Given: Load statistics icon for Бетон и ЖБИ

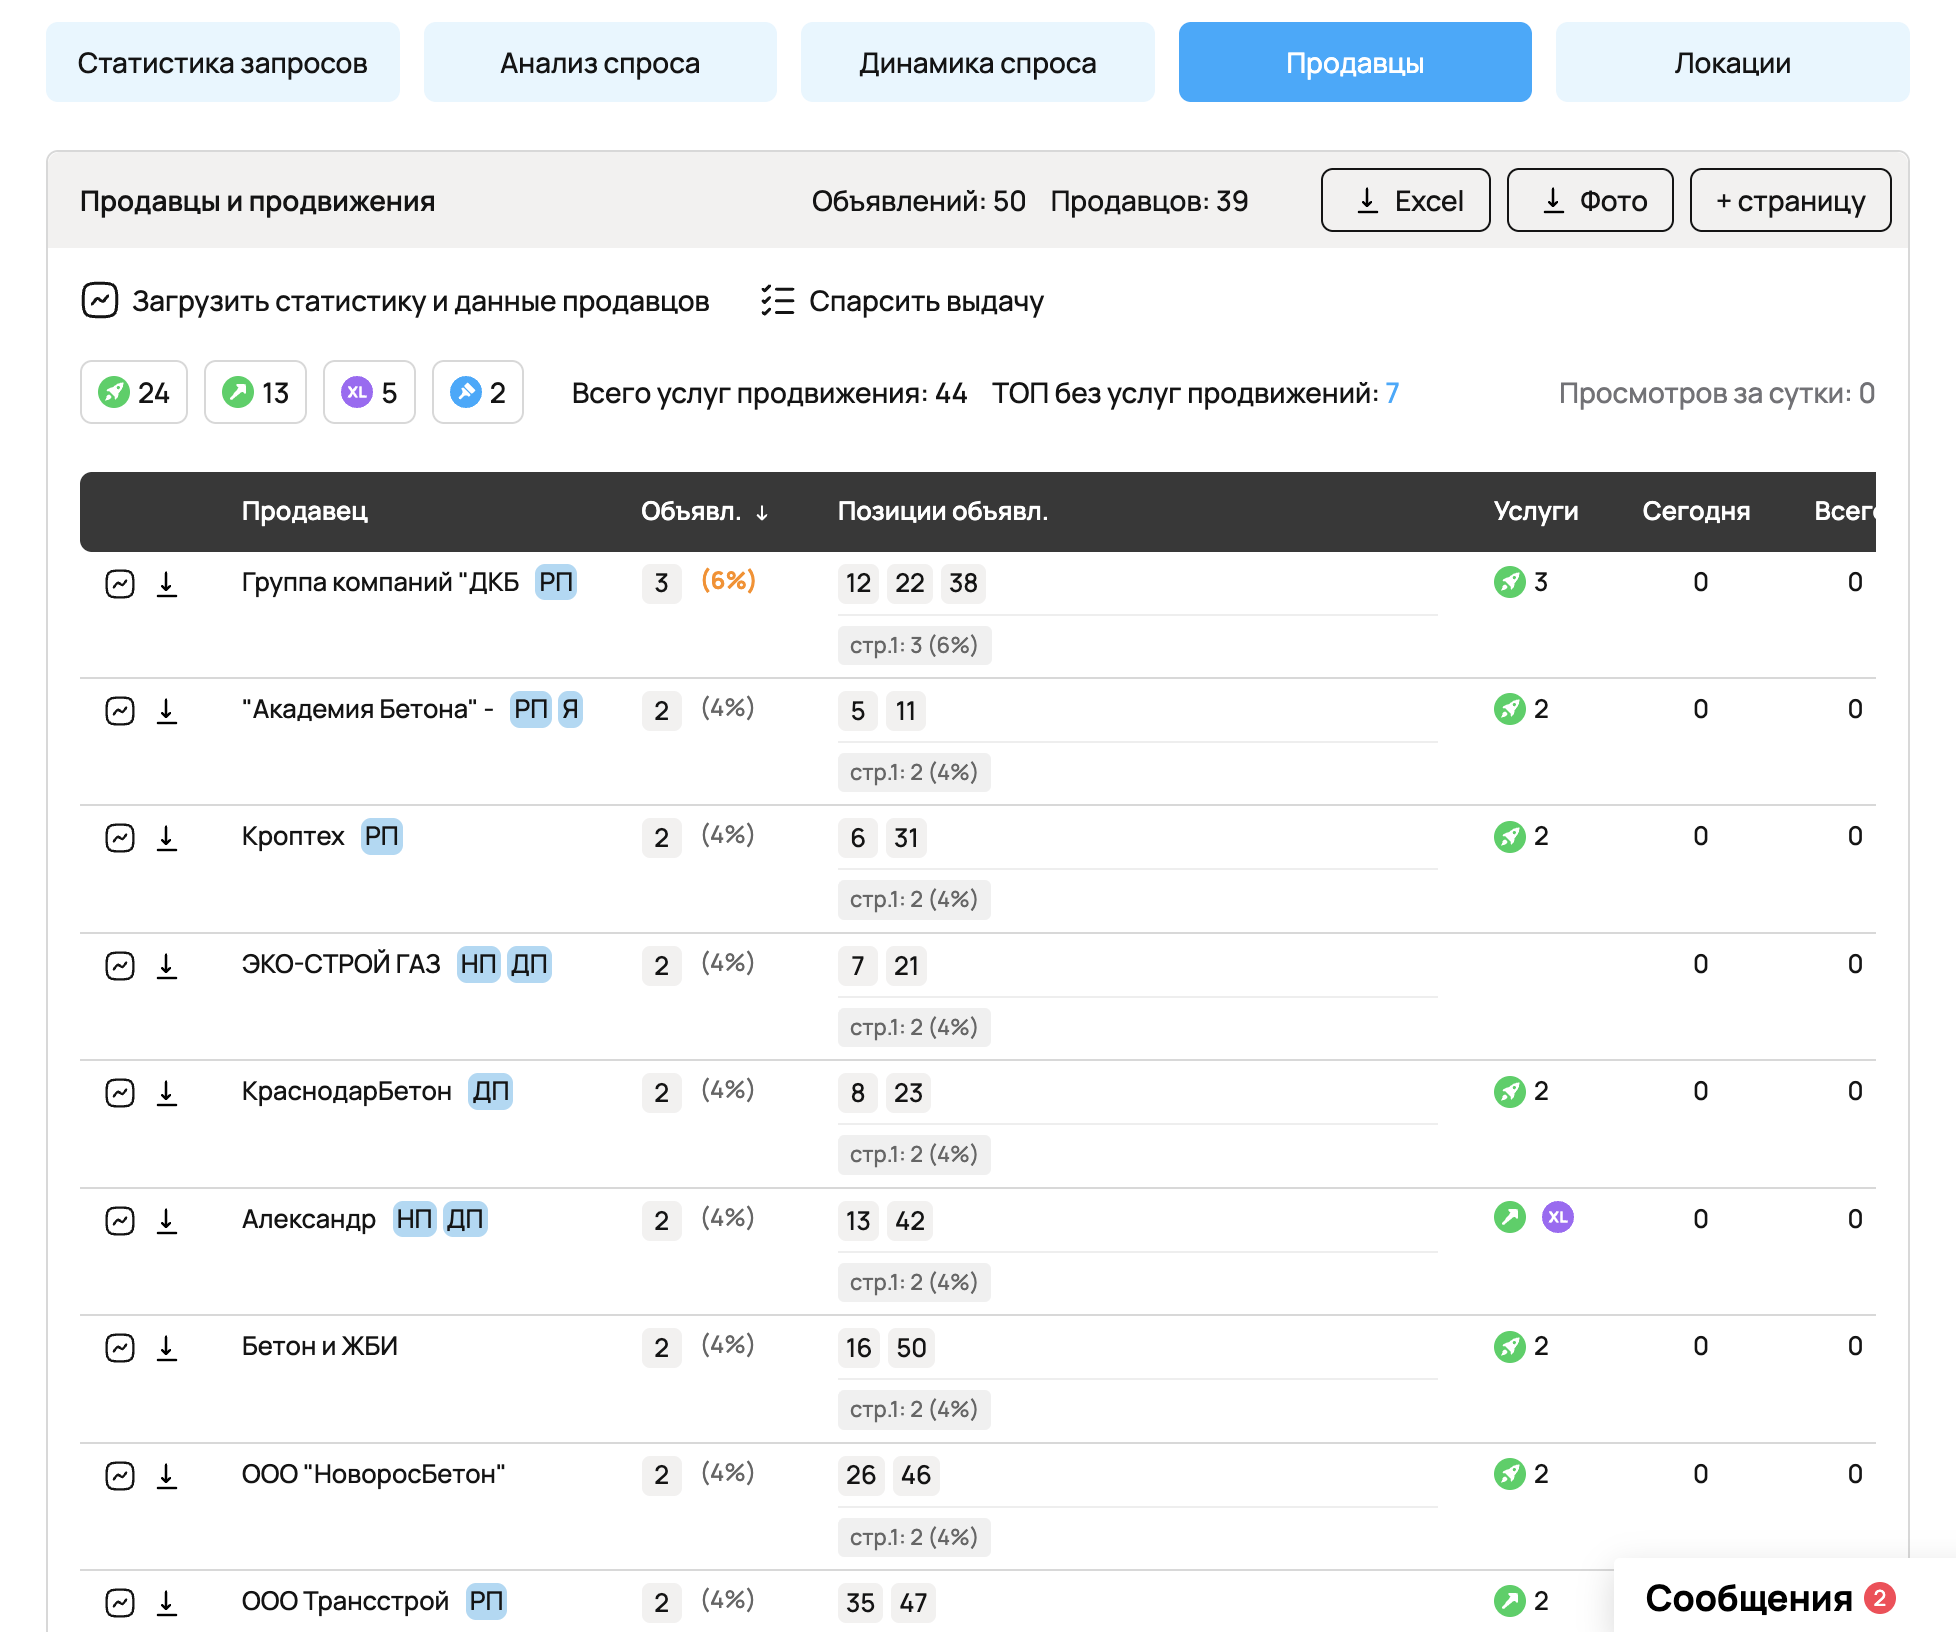Looking at the screenshot, I should [120, 1347].
